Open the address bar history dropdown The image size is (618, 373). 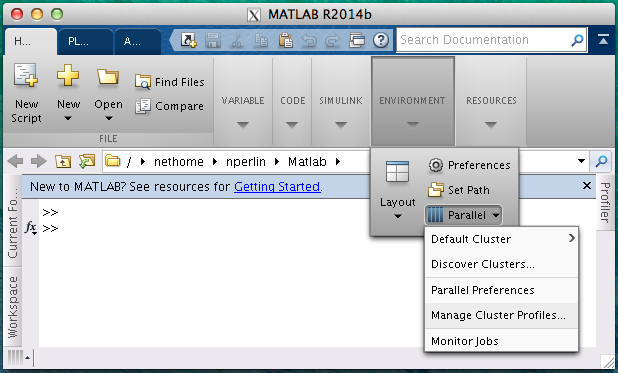pos(581,161)
